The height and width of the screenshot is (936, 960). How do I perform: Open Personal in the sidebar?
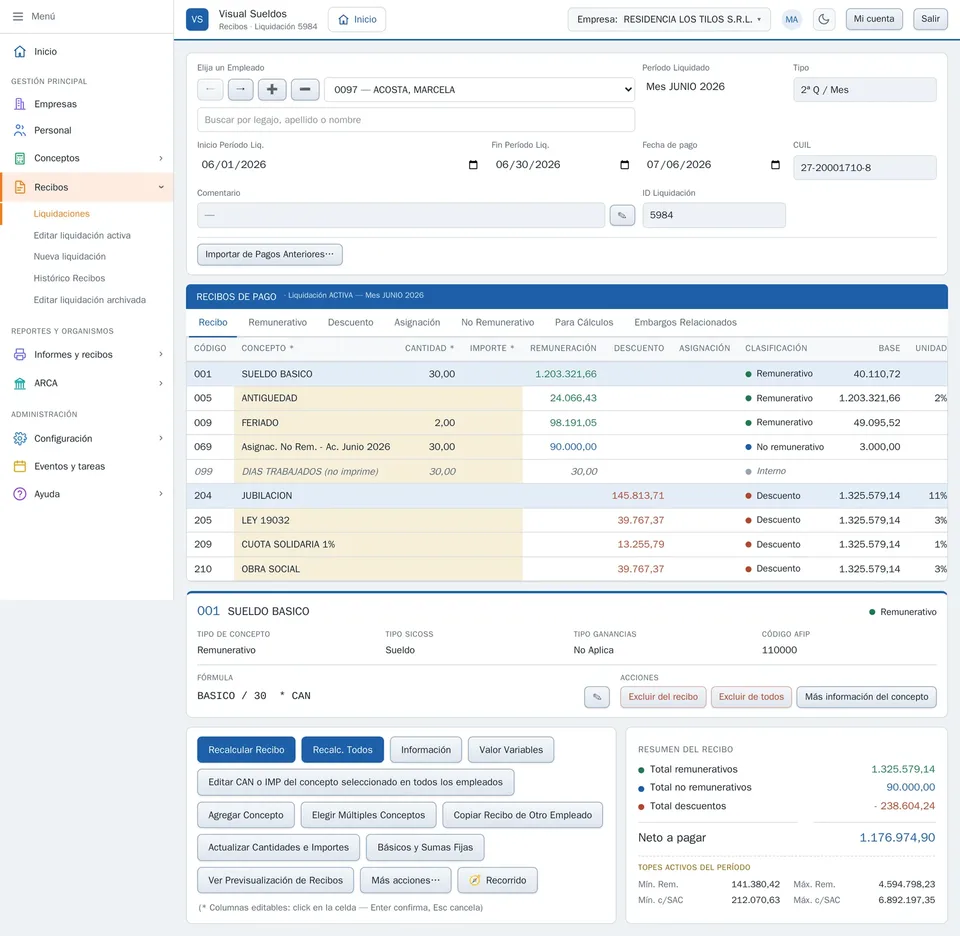pyautogui.click(x=87, y=130)
